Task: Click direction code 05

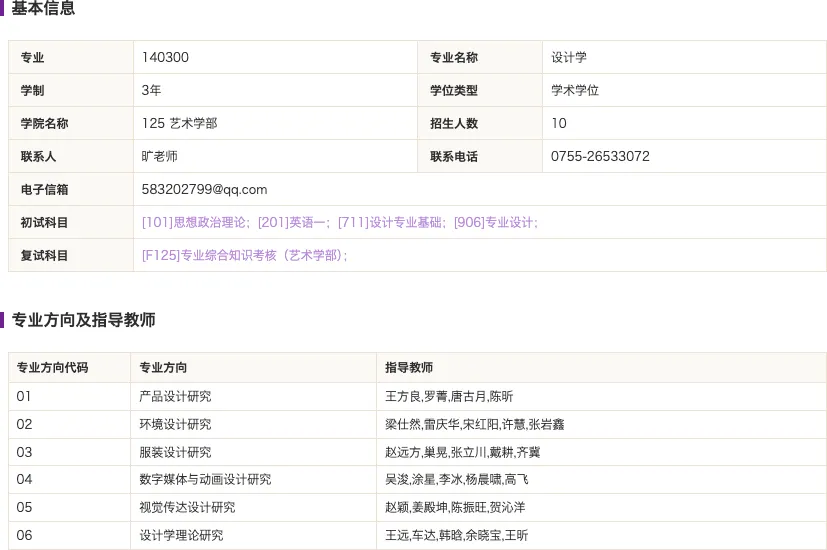Action: pyautogui.click(x=24, y=507)
